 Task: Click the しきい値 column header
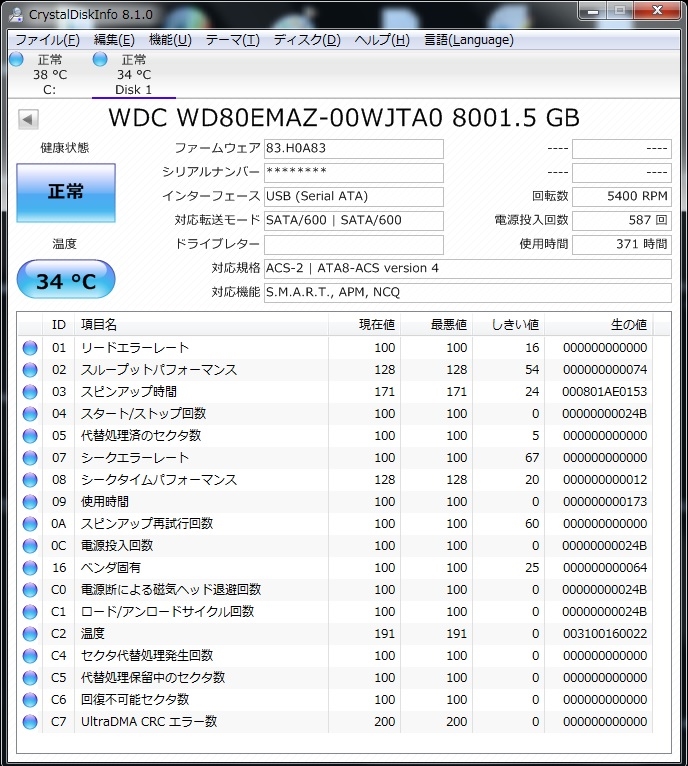509,324
